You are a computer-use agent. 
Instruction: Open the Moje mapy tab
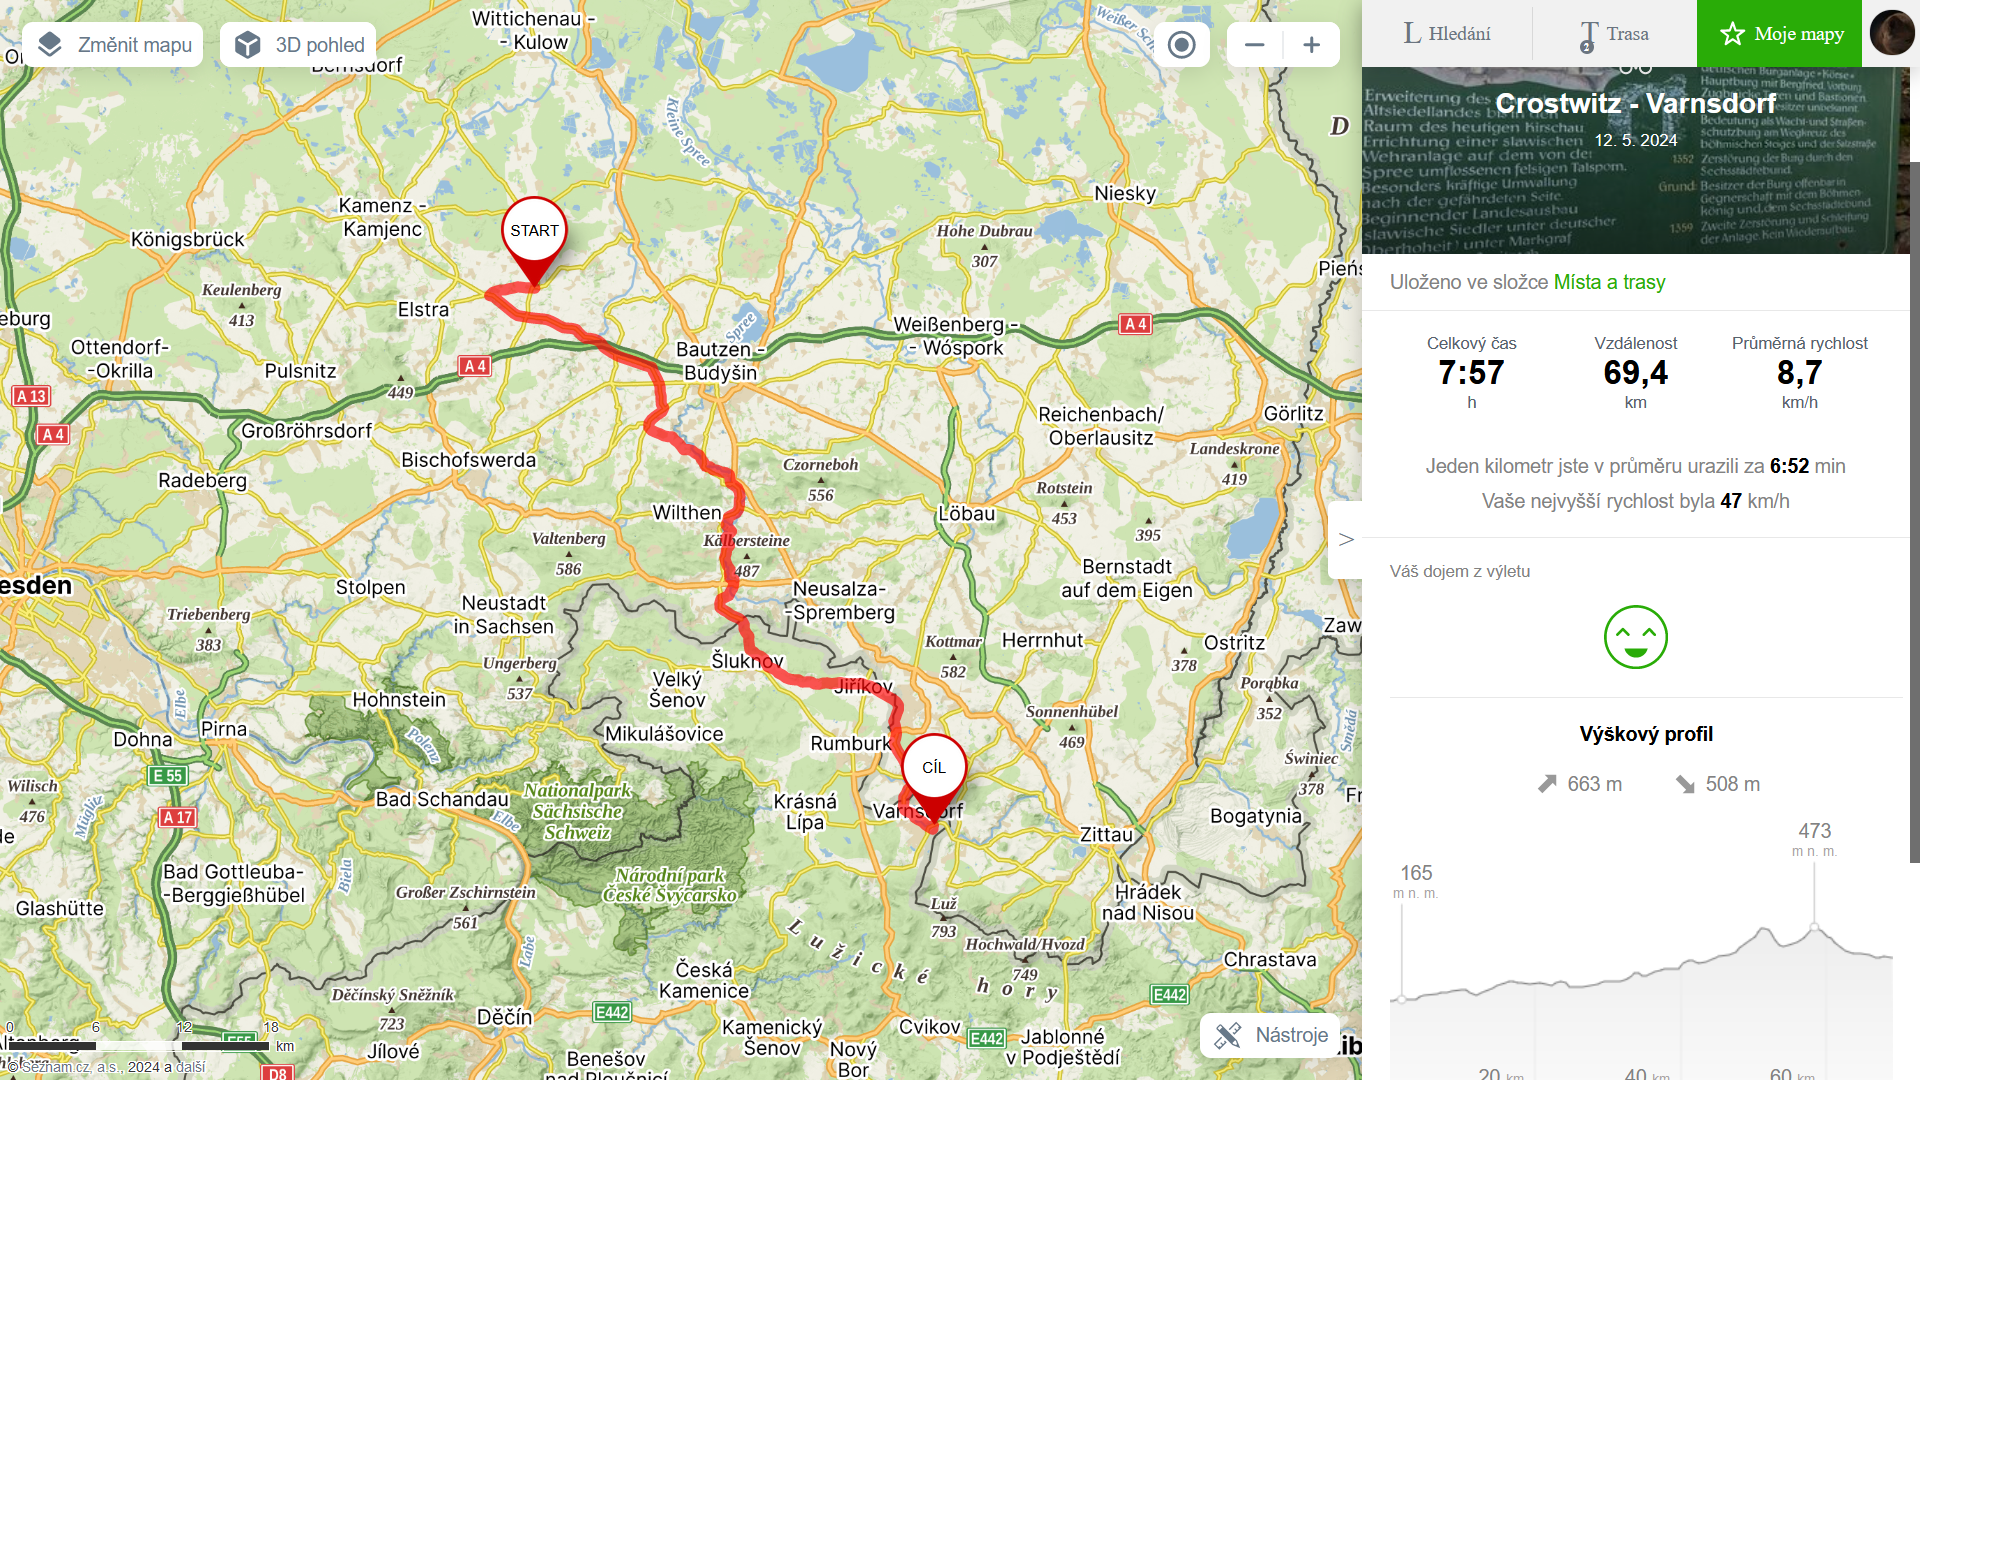click(x=1779, y=34)
